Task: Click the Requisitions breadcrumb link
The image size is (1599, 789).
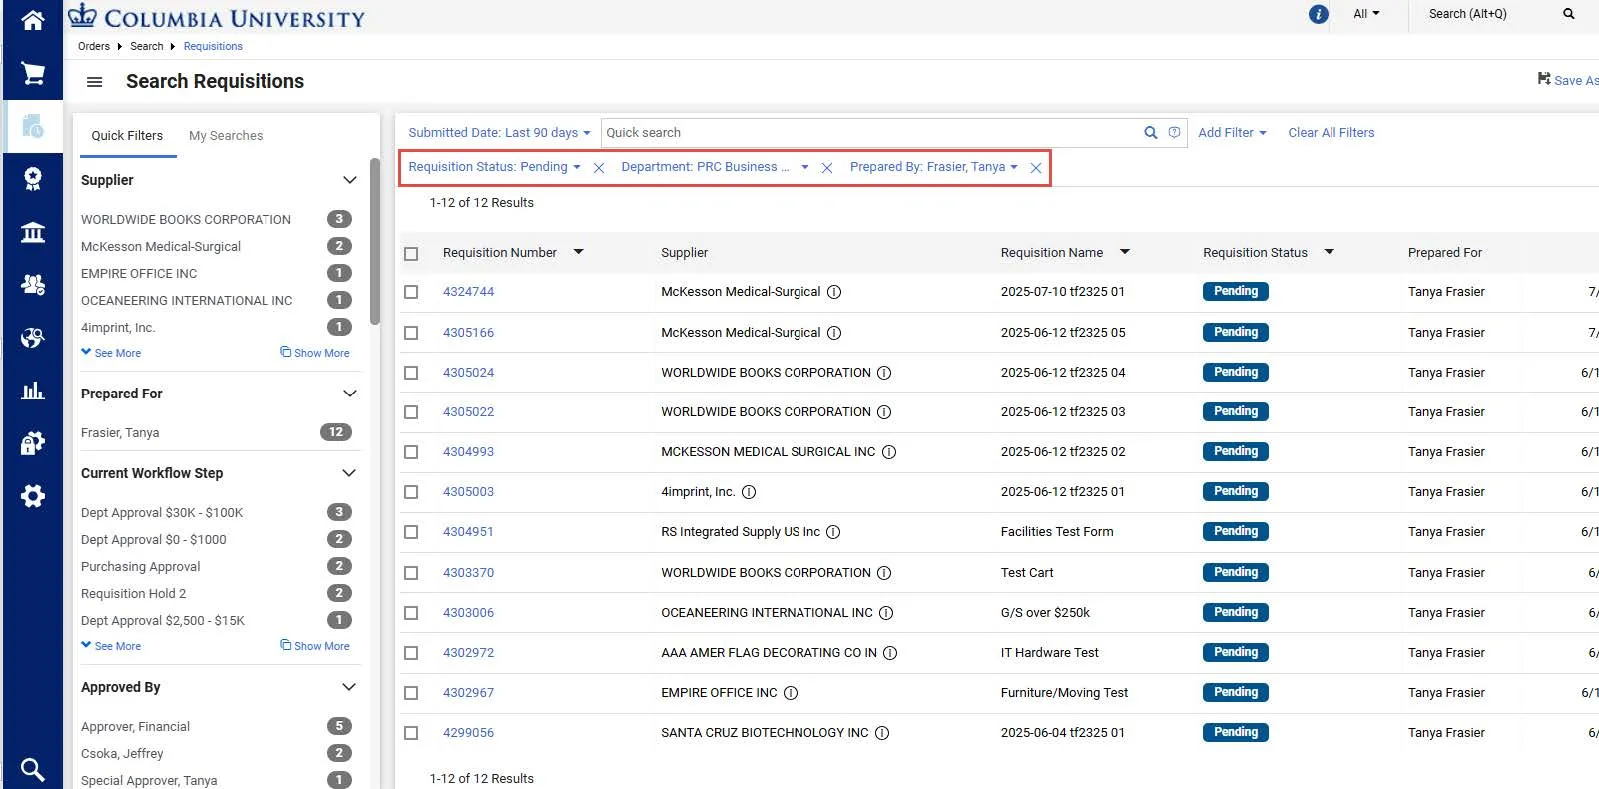Action: [213, 46]
